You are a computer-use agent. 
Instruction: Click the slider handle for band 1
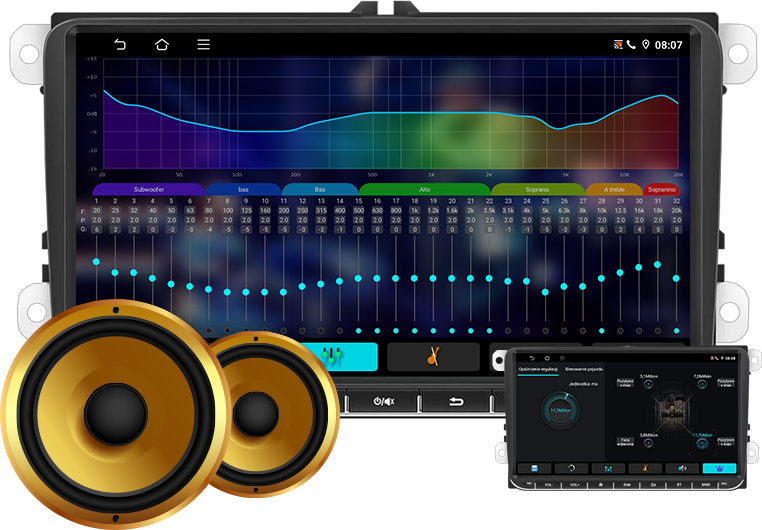pyautogui.click(x=96, y=262)
